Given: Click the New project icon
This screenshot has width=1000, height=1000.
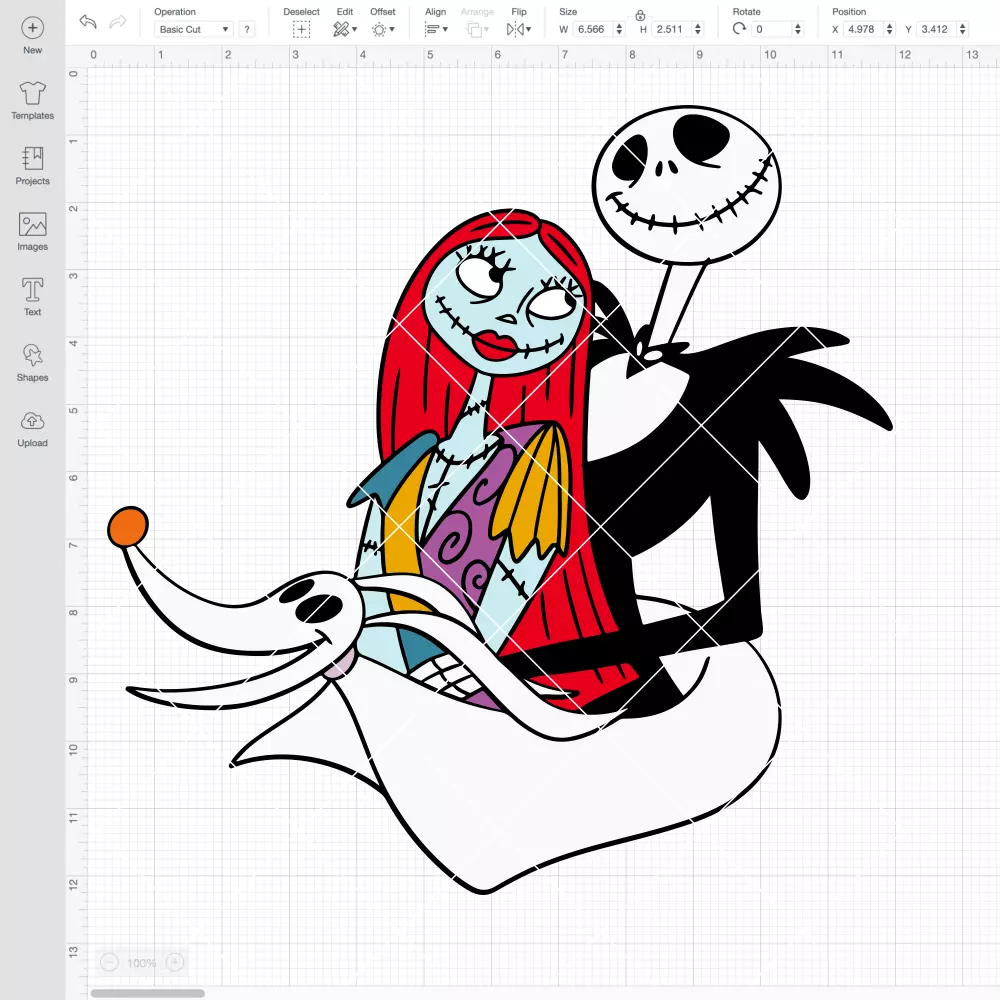Looking at the screenshot, I should (33, 28).
